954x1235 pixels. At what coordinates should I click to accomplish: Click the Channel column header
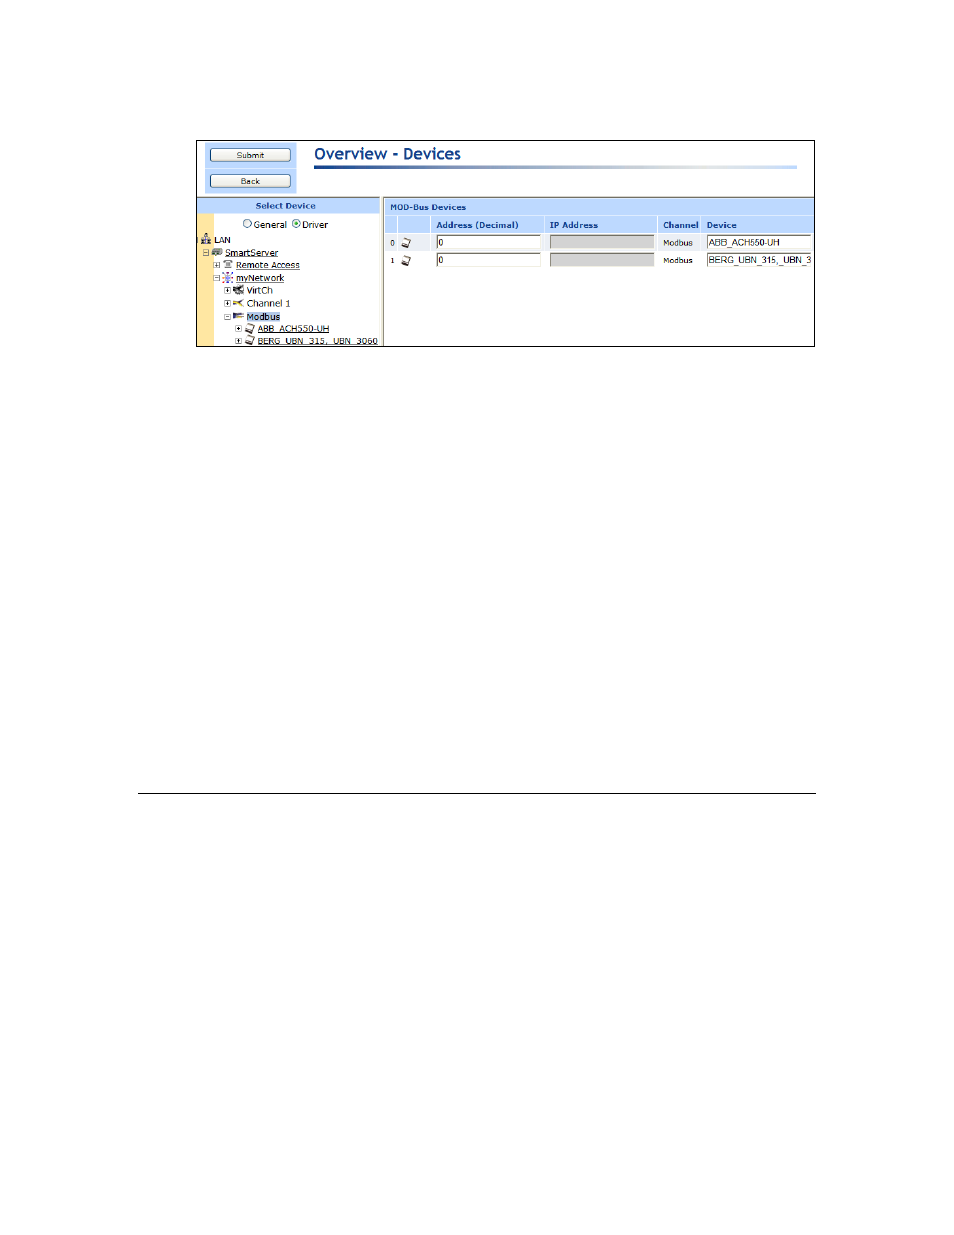tap(680, 225)
